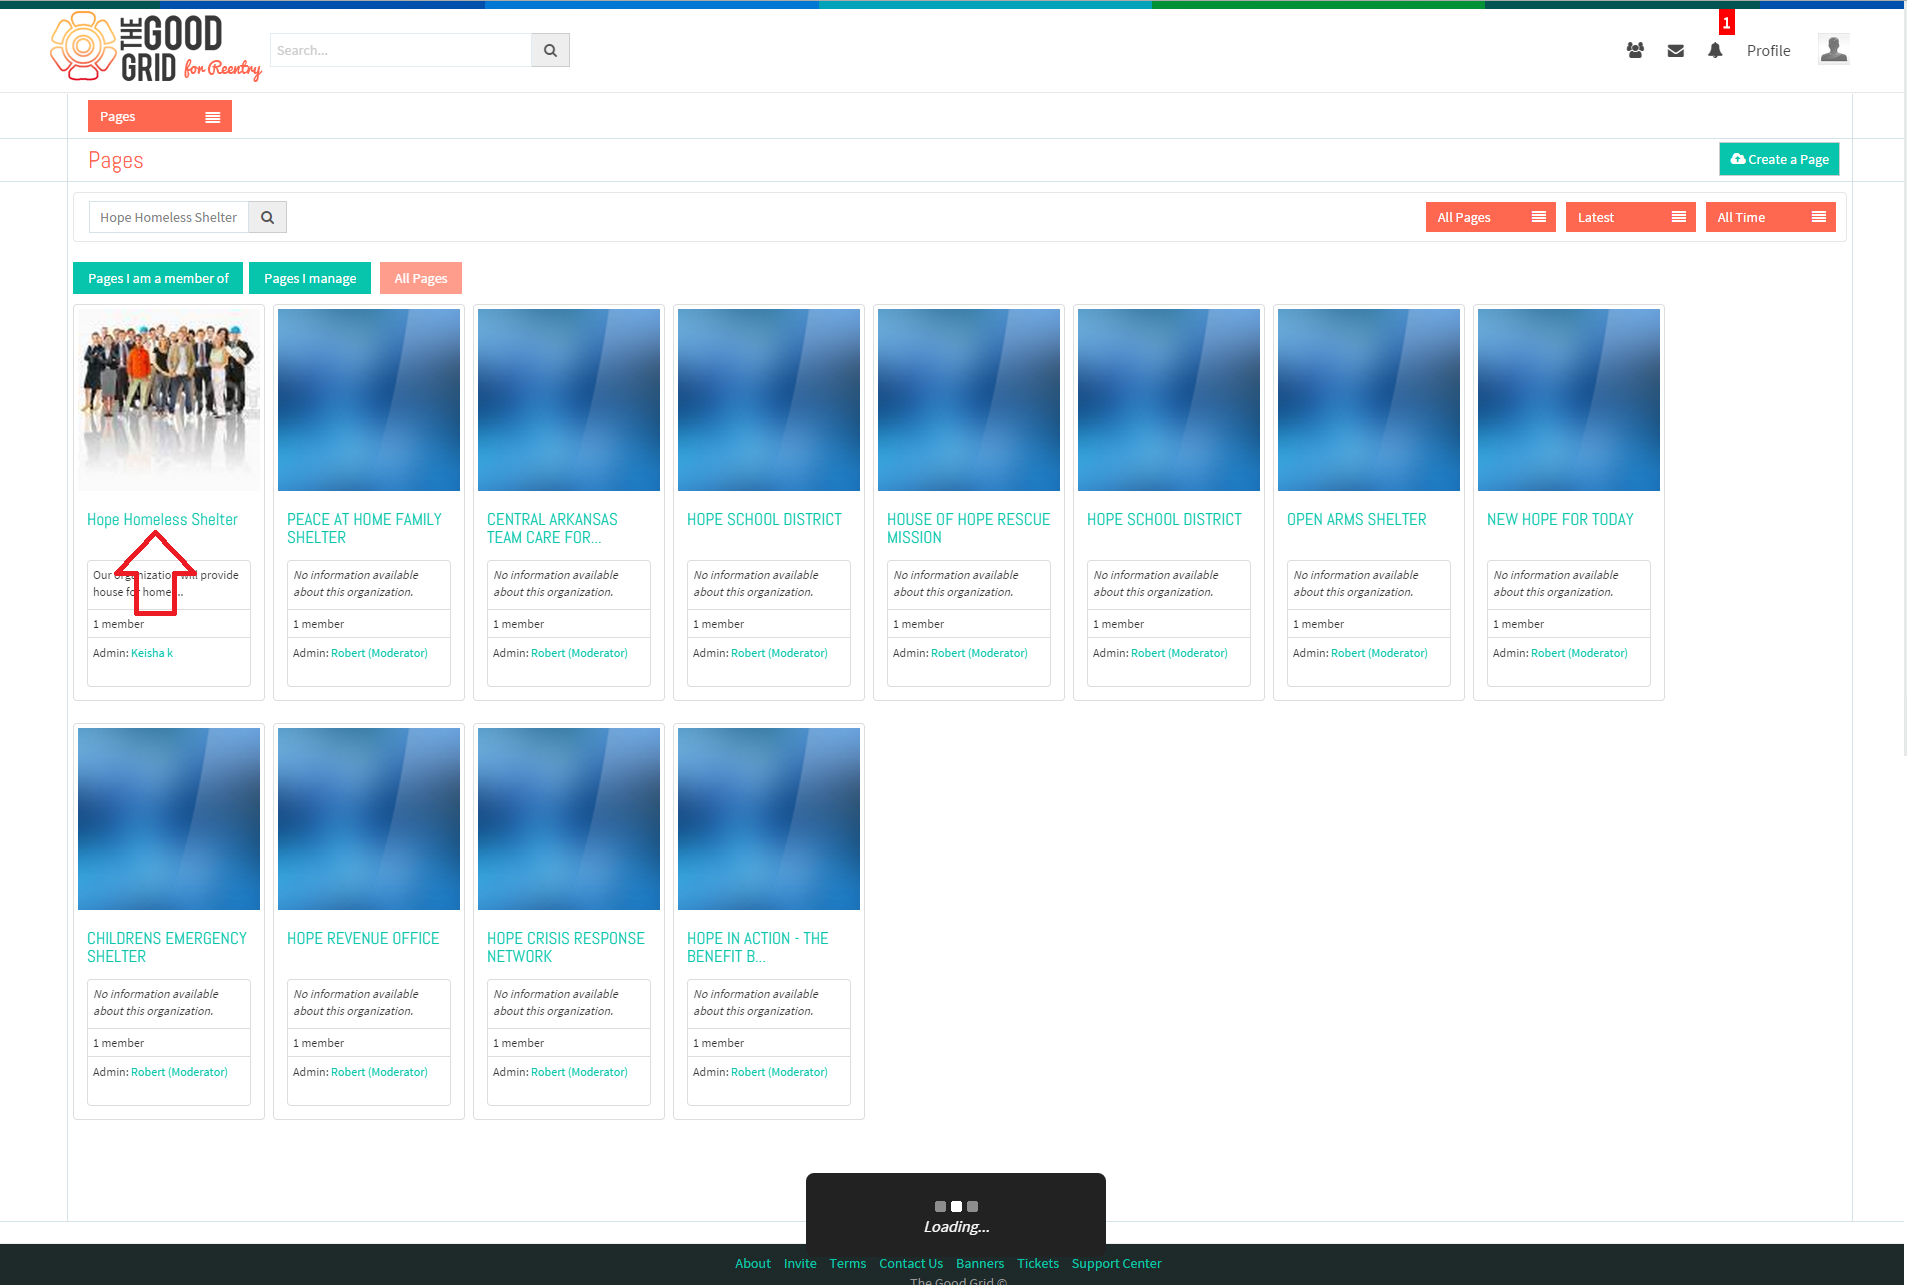Open HOPE IN ACTION - THE BENEFIT link
Image resolution: width=1907 pixels, height=1285 pixels.
click(x=758, y=948)
